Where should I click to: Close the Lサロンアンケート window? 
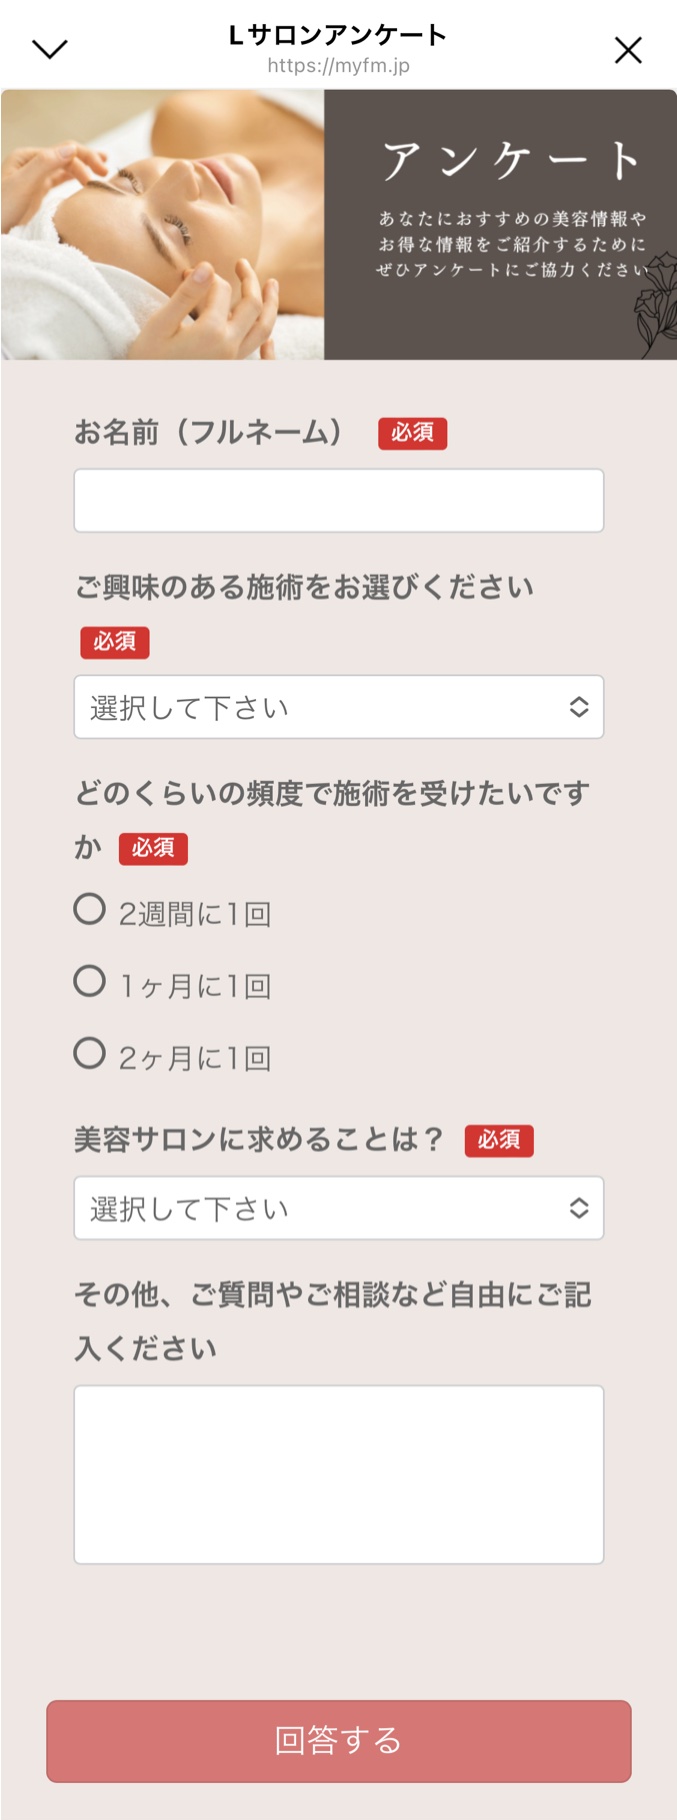click(x=628, y=49)
